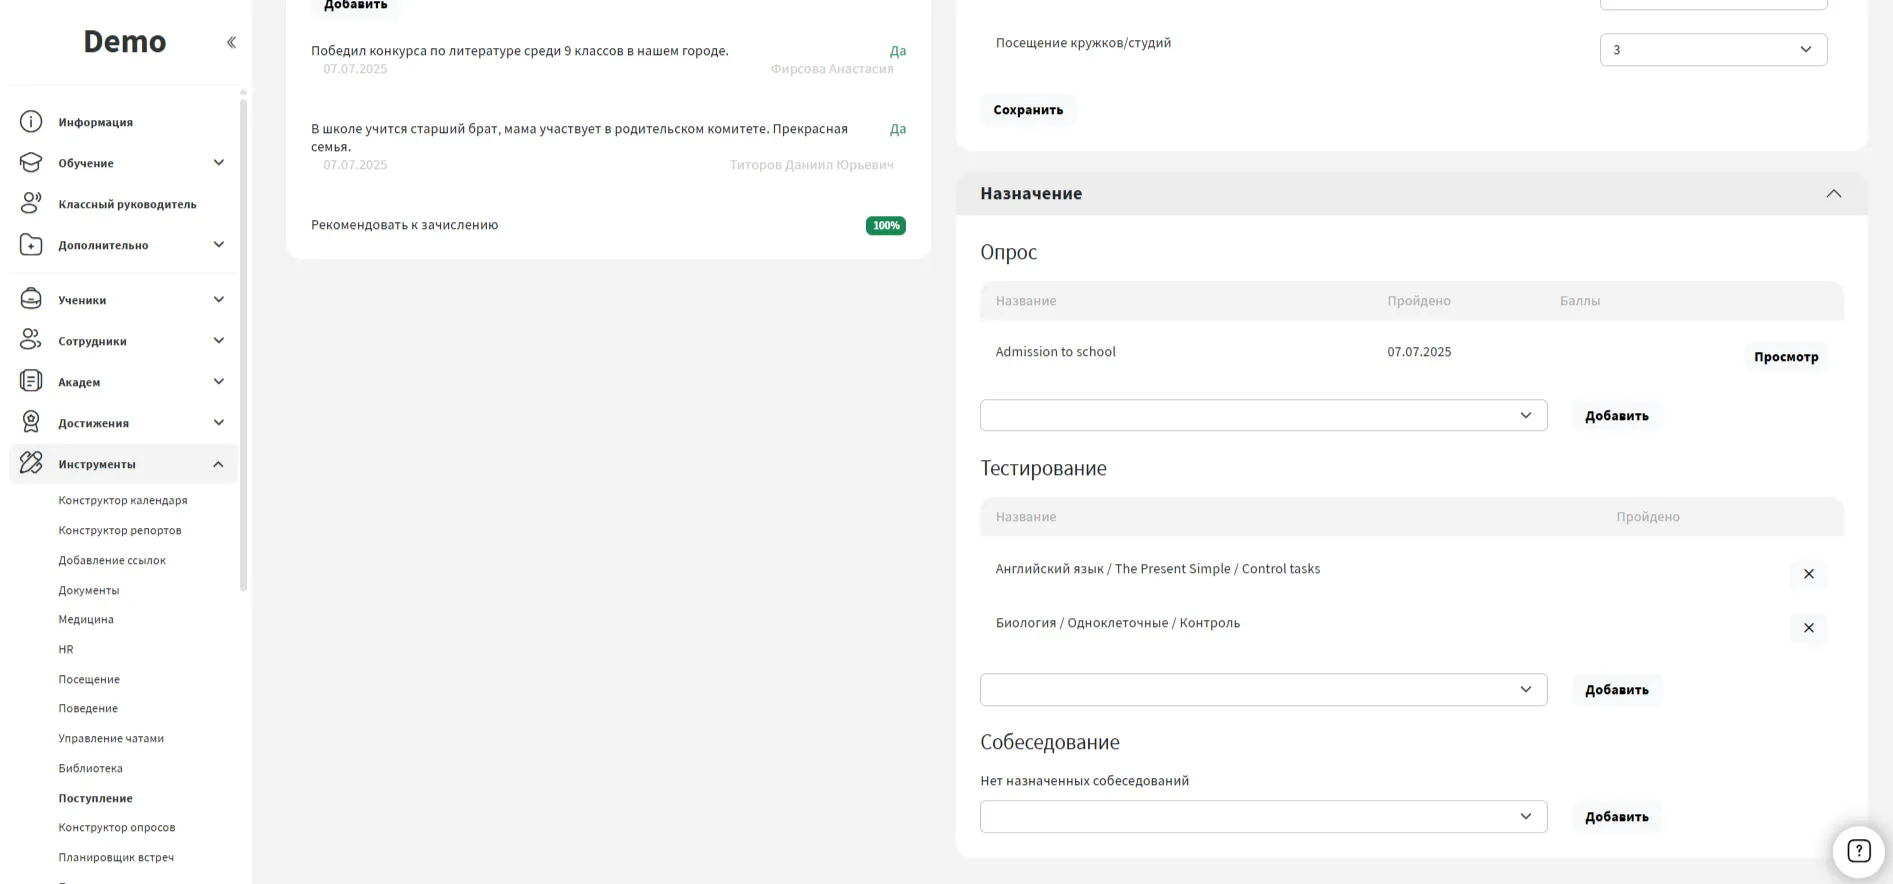This screenshot has width=1893, height=884.
Task: Remove the Биология / Одноклеточные test
Action: [x=1808, y=628]
